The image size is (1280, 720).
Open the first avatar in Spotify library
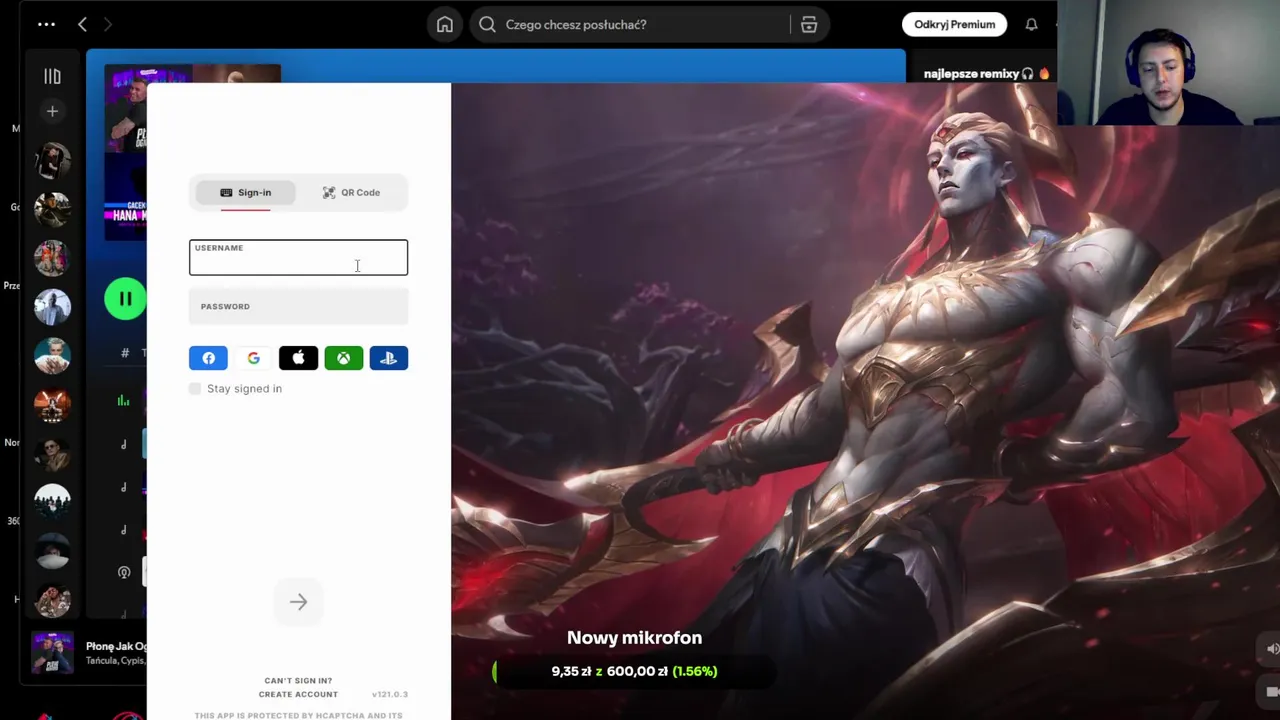coord(52,161)
